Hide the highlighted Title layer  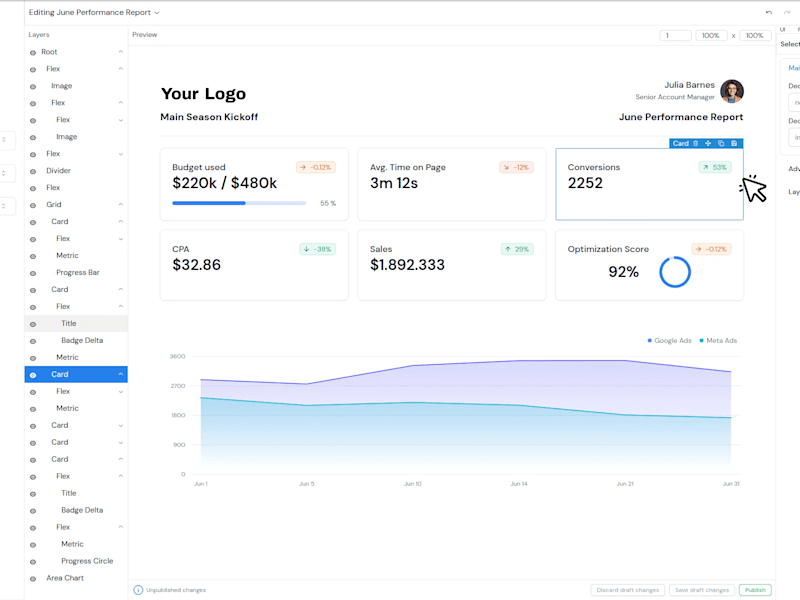click(x=33, y=324)
